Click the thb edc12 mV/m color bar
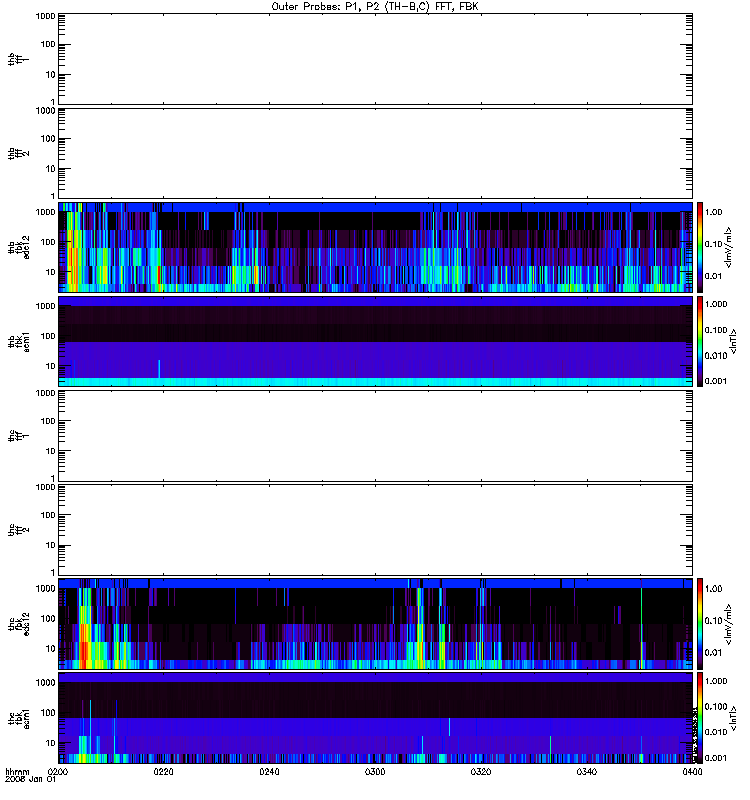Viewport: 750px width, 800px height. click(700, 247)
